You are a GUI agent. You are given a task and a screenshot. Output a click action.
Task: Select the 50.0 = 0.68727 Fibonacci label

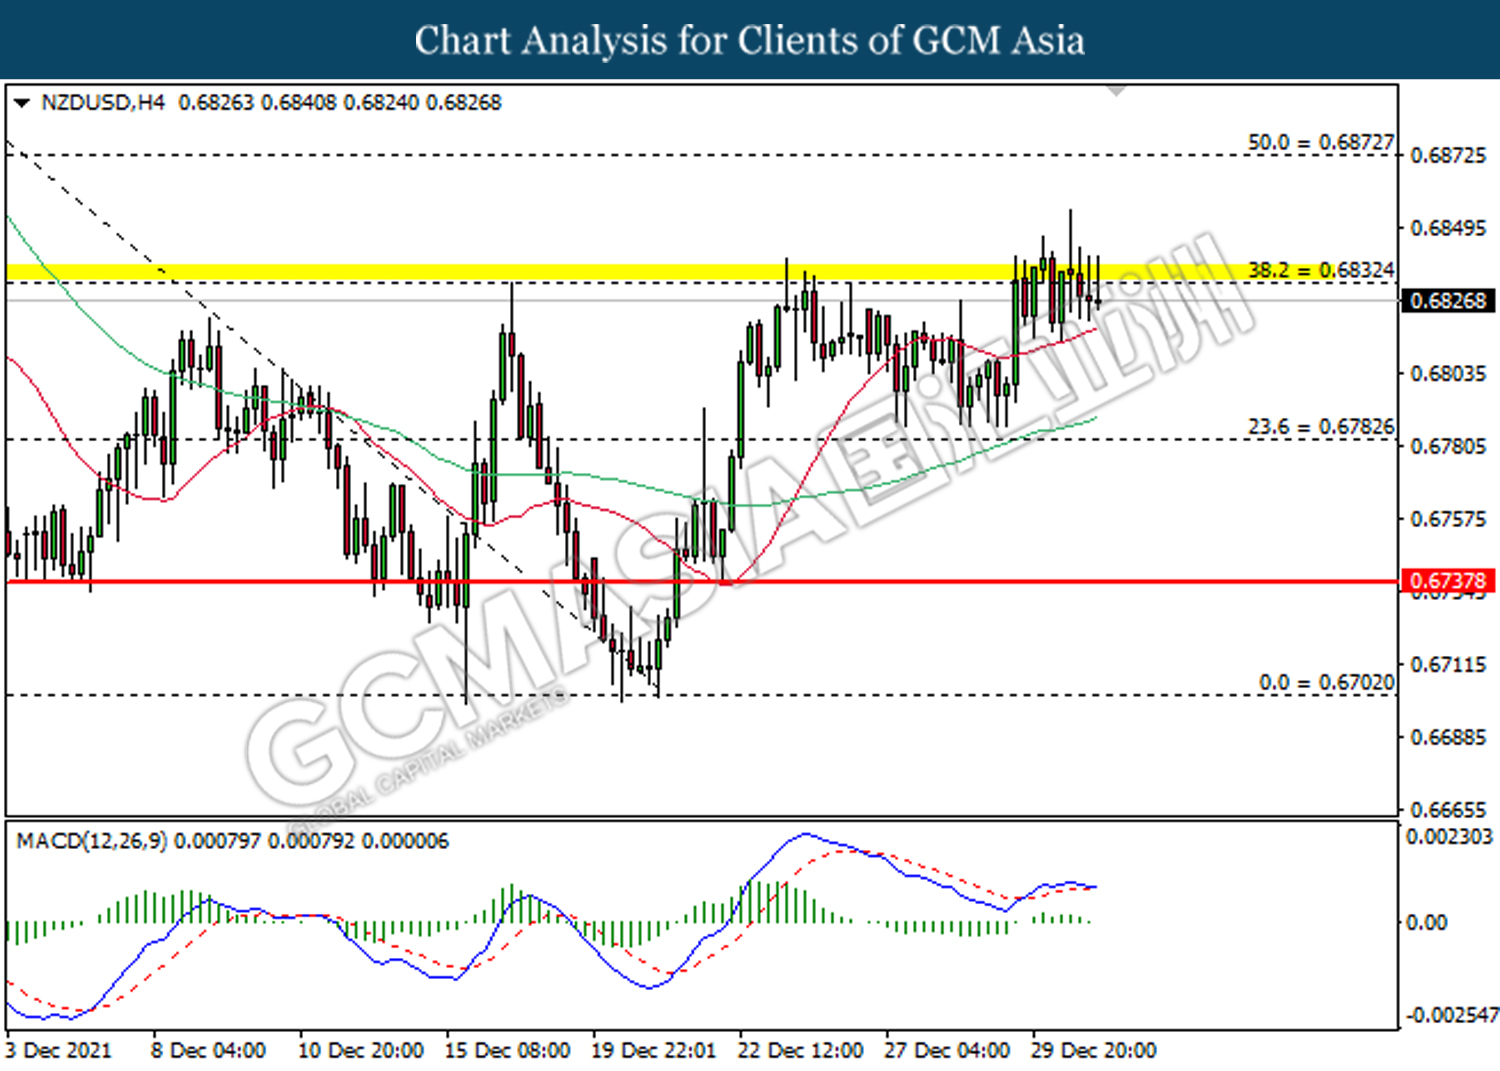[1320, 142]
